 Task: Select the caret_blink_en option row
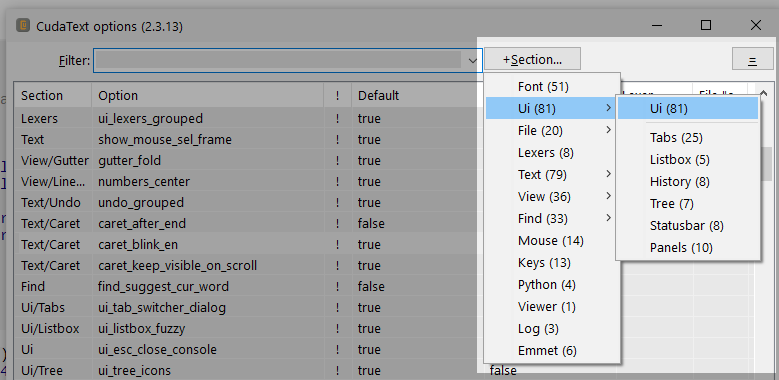[x=248, y=244]
